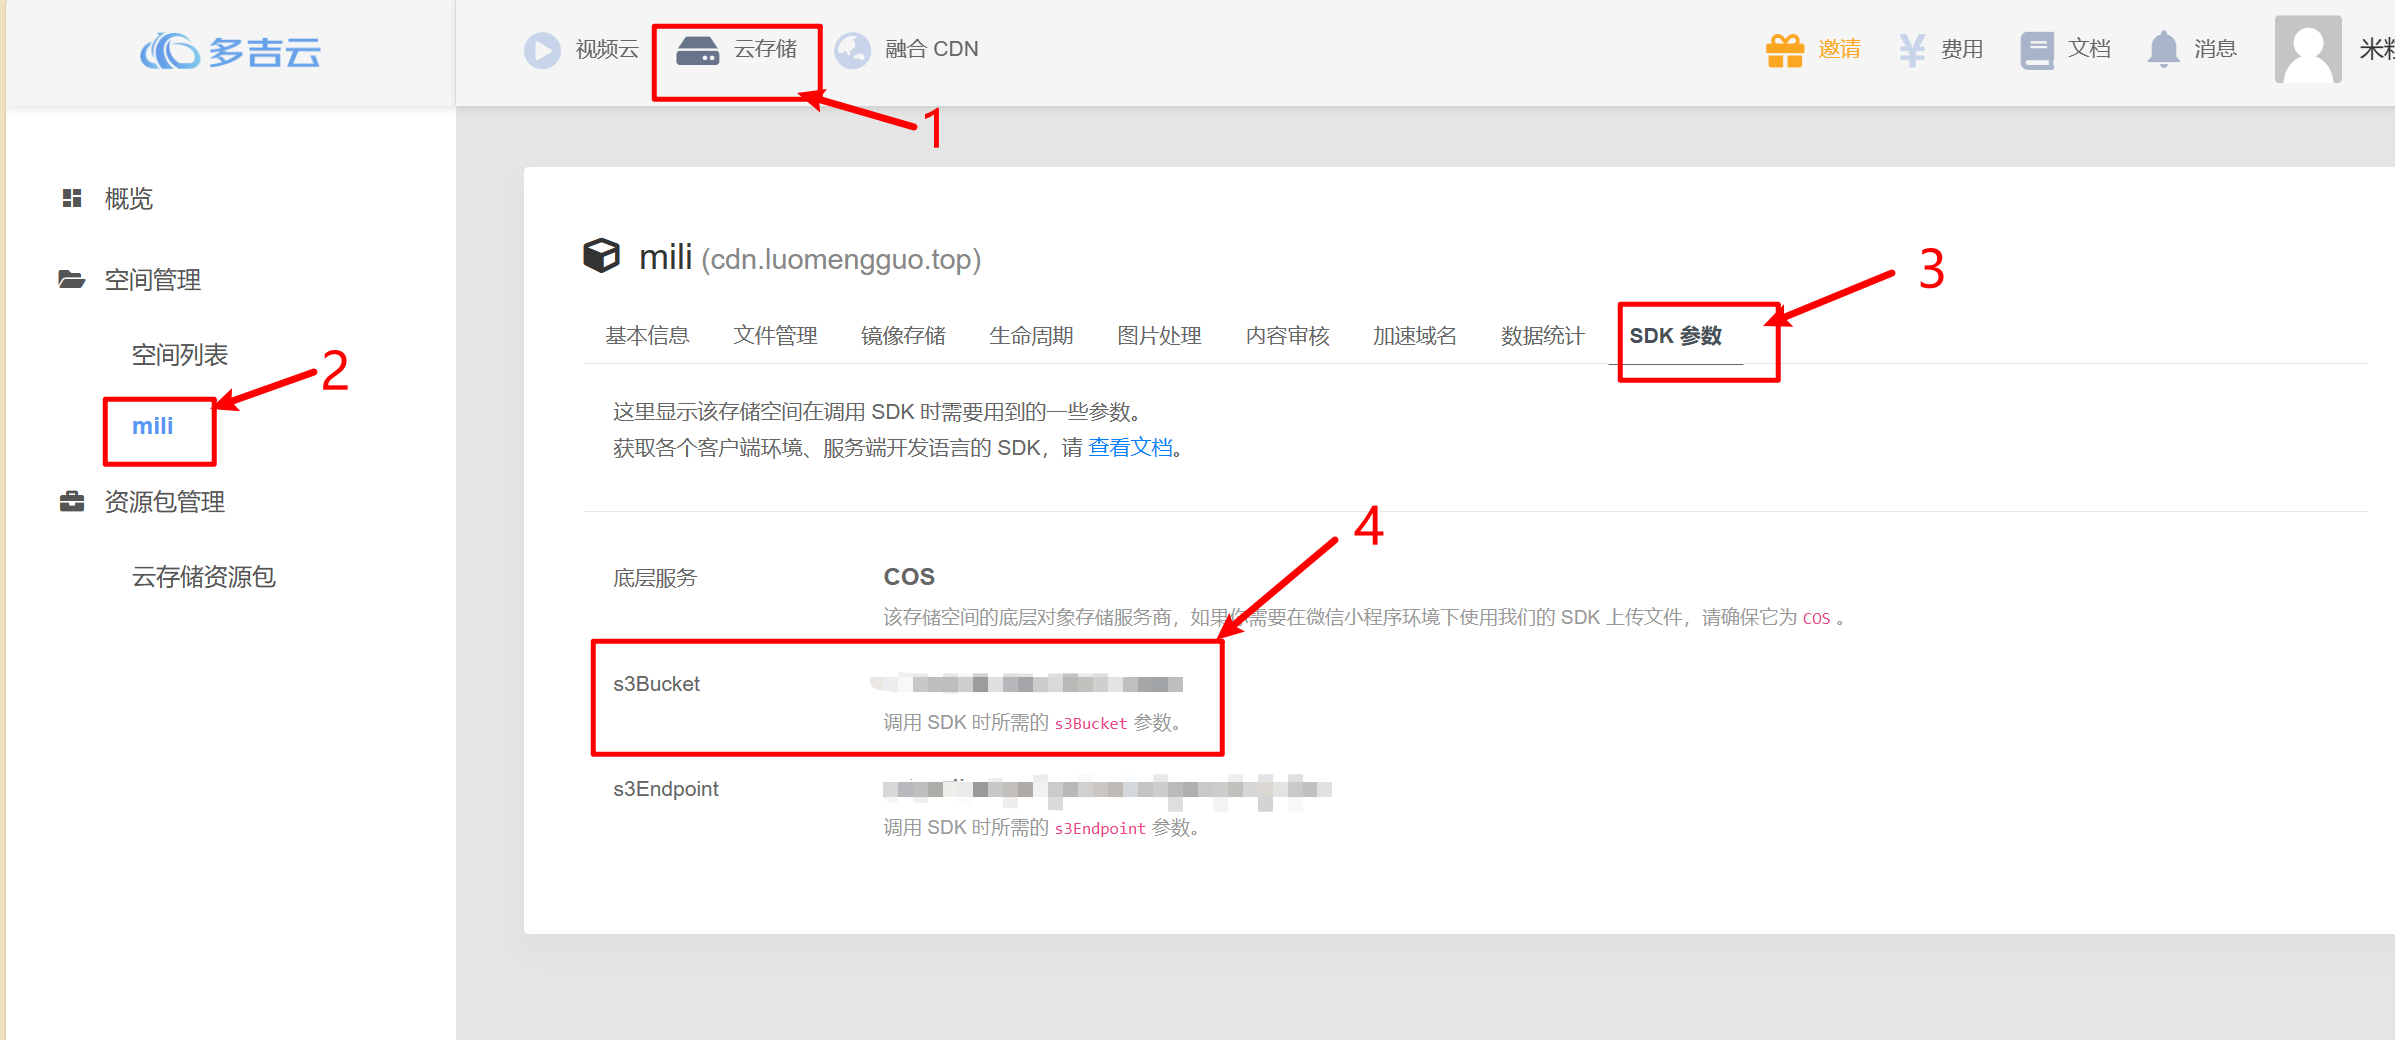Open 消息 notification bell
The image size is (2395, 1040).
pyautogui.click(x=2163, y=50)
